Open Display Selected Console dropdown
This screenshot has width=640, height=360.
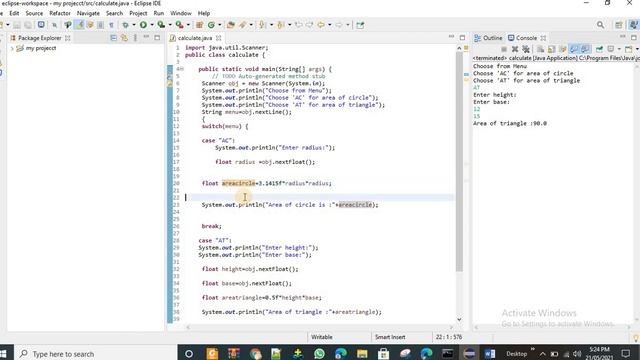pos(619,49)
